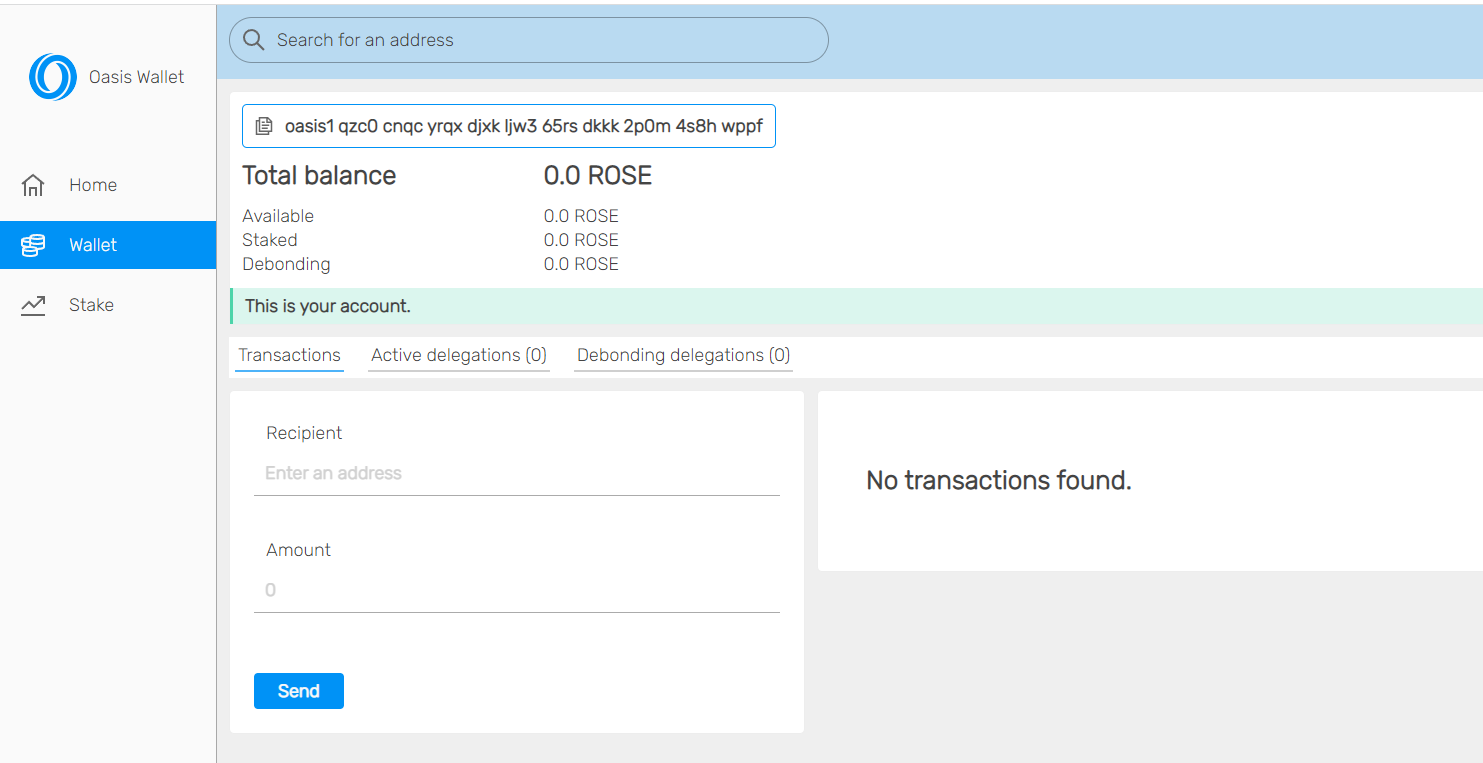
Task: Focus the Search for an address field
Action: click(529, 40)
